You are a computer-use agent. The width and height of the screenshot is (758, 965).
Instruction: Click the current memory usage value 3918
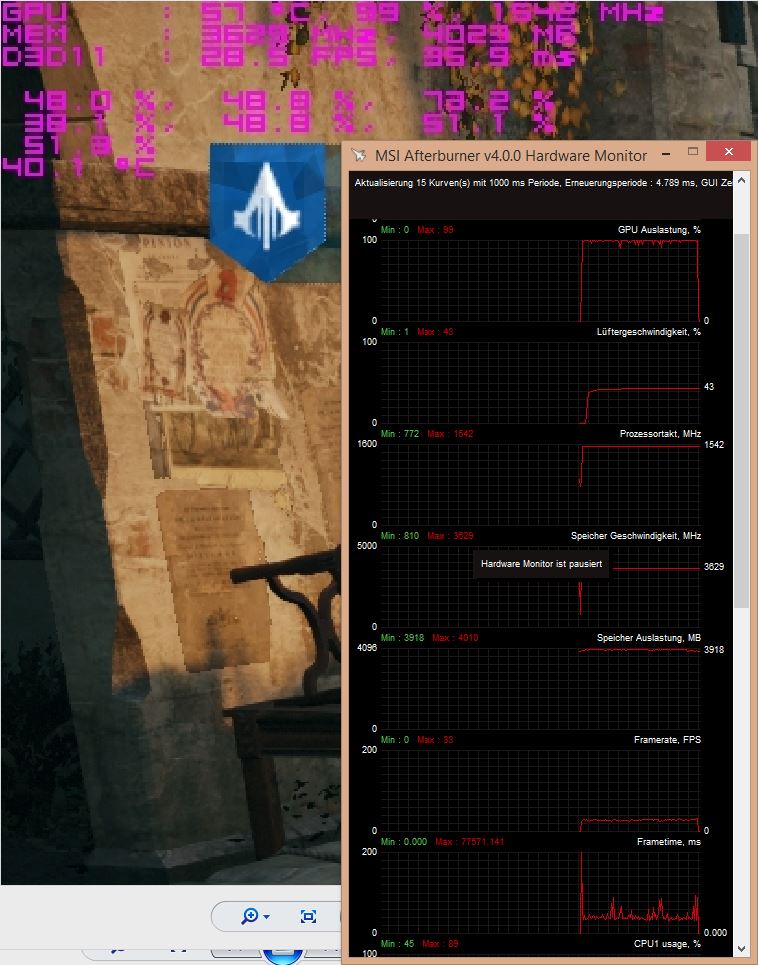pos(714,650)
